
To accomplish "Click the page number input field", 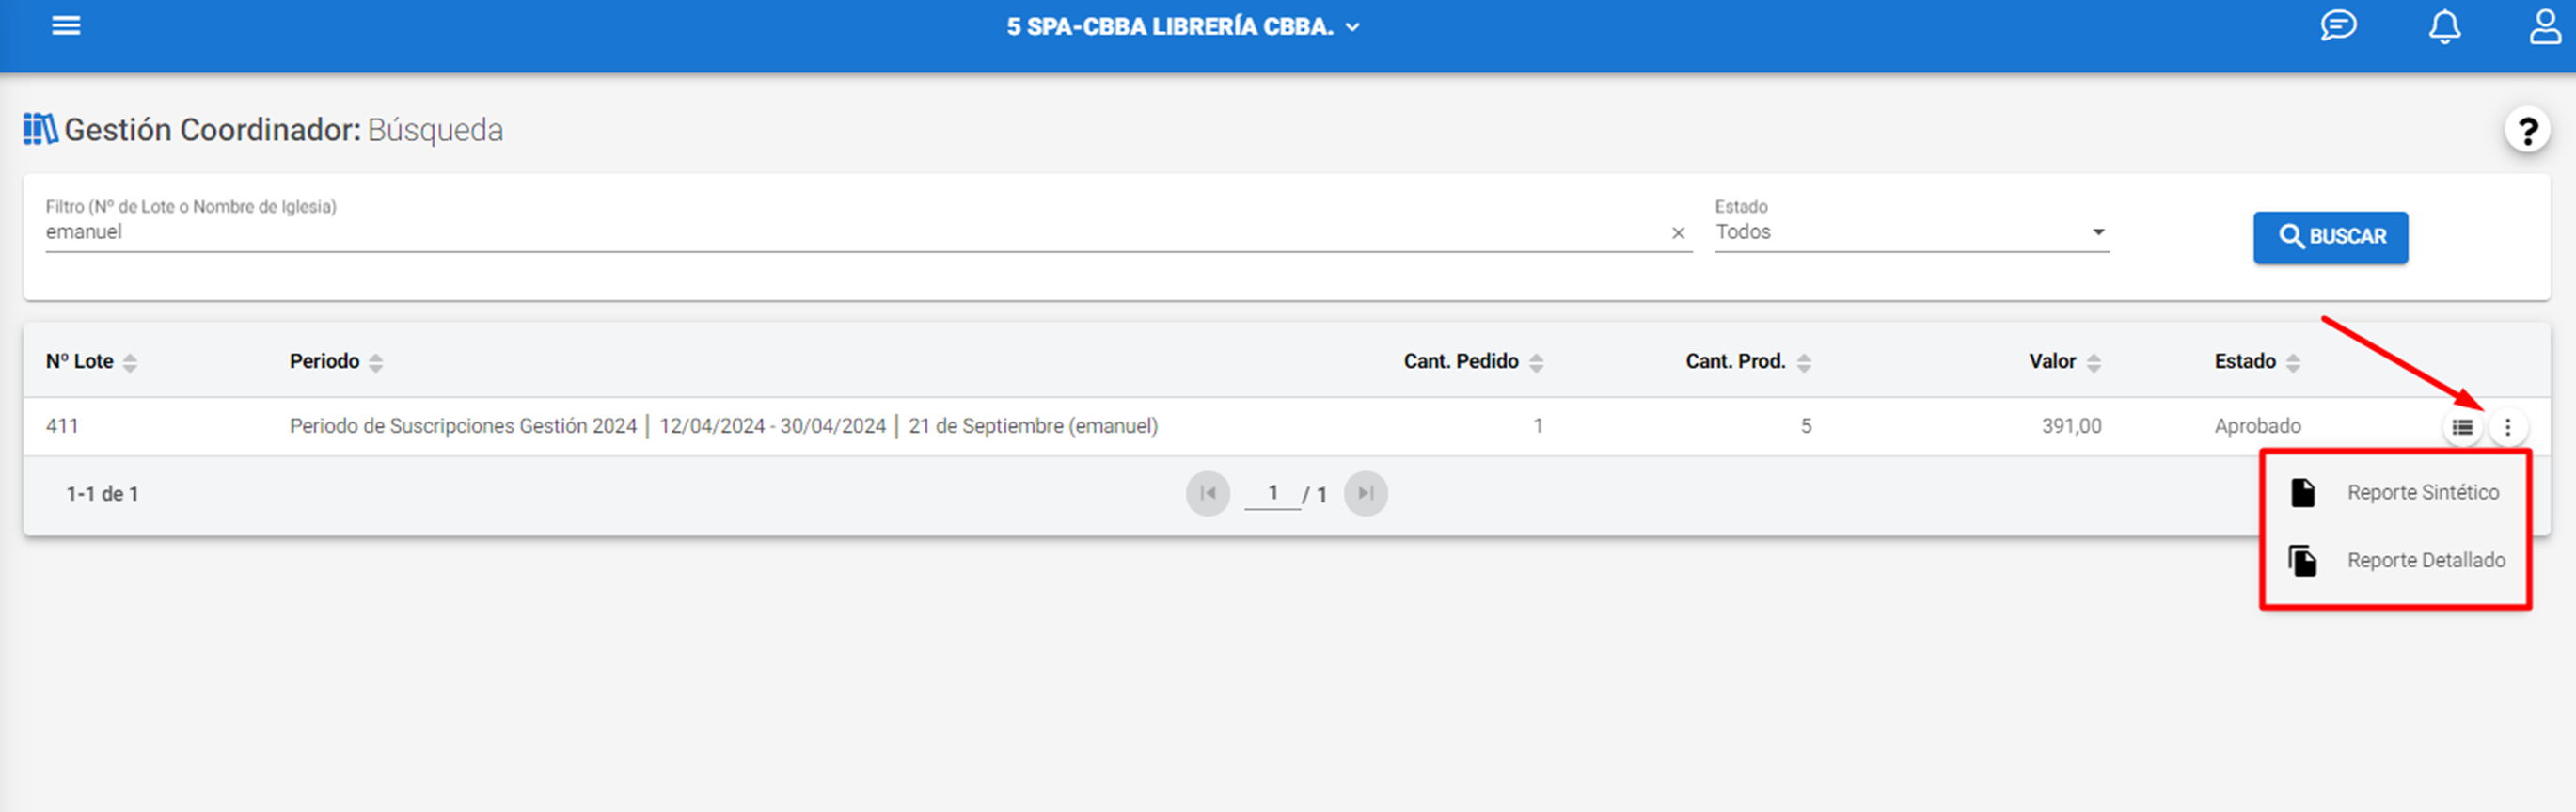I will (x=1272, y=493).
